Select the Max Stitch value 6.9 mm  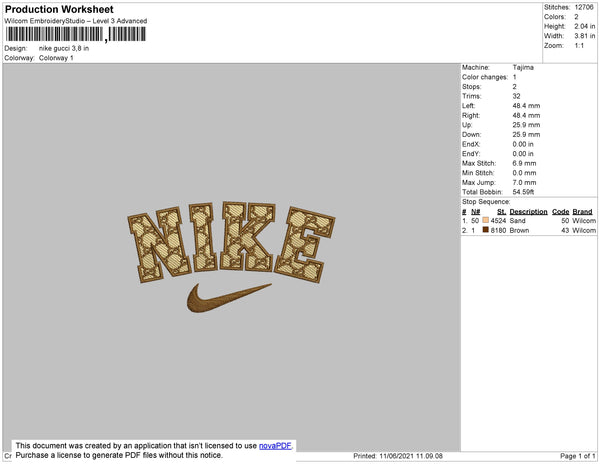click(x=524, y=163)
